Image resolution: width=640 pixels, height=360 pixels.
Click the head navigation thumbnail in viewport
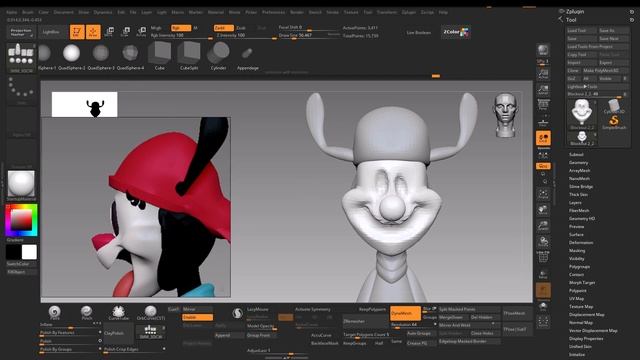(x=505, y=115)
